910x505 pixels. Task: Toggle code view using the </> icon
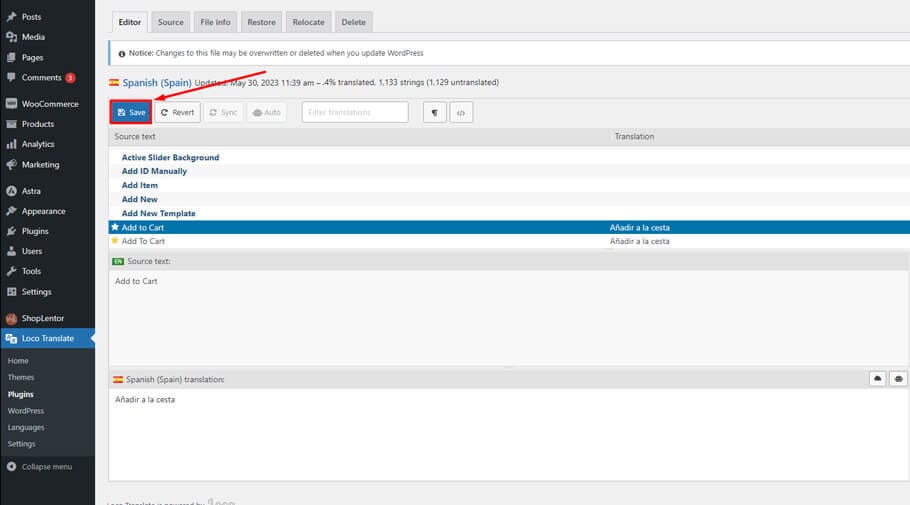pyautogui.click(x=461, y=112)
